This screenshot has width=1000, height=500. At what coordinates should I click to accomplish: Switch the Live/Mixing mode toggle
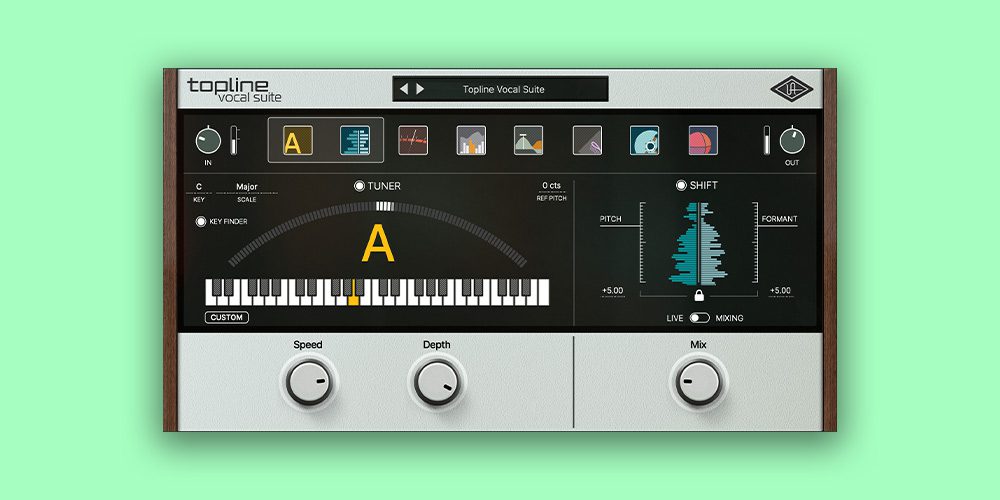699,318
